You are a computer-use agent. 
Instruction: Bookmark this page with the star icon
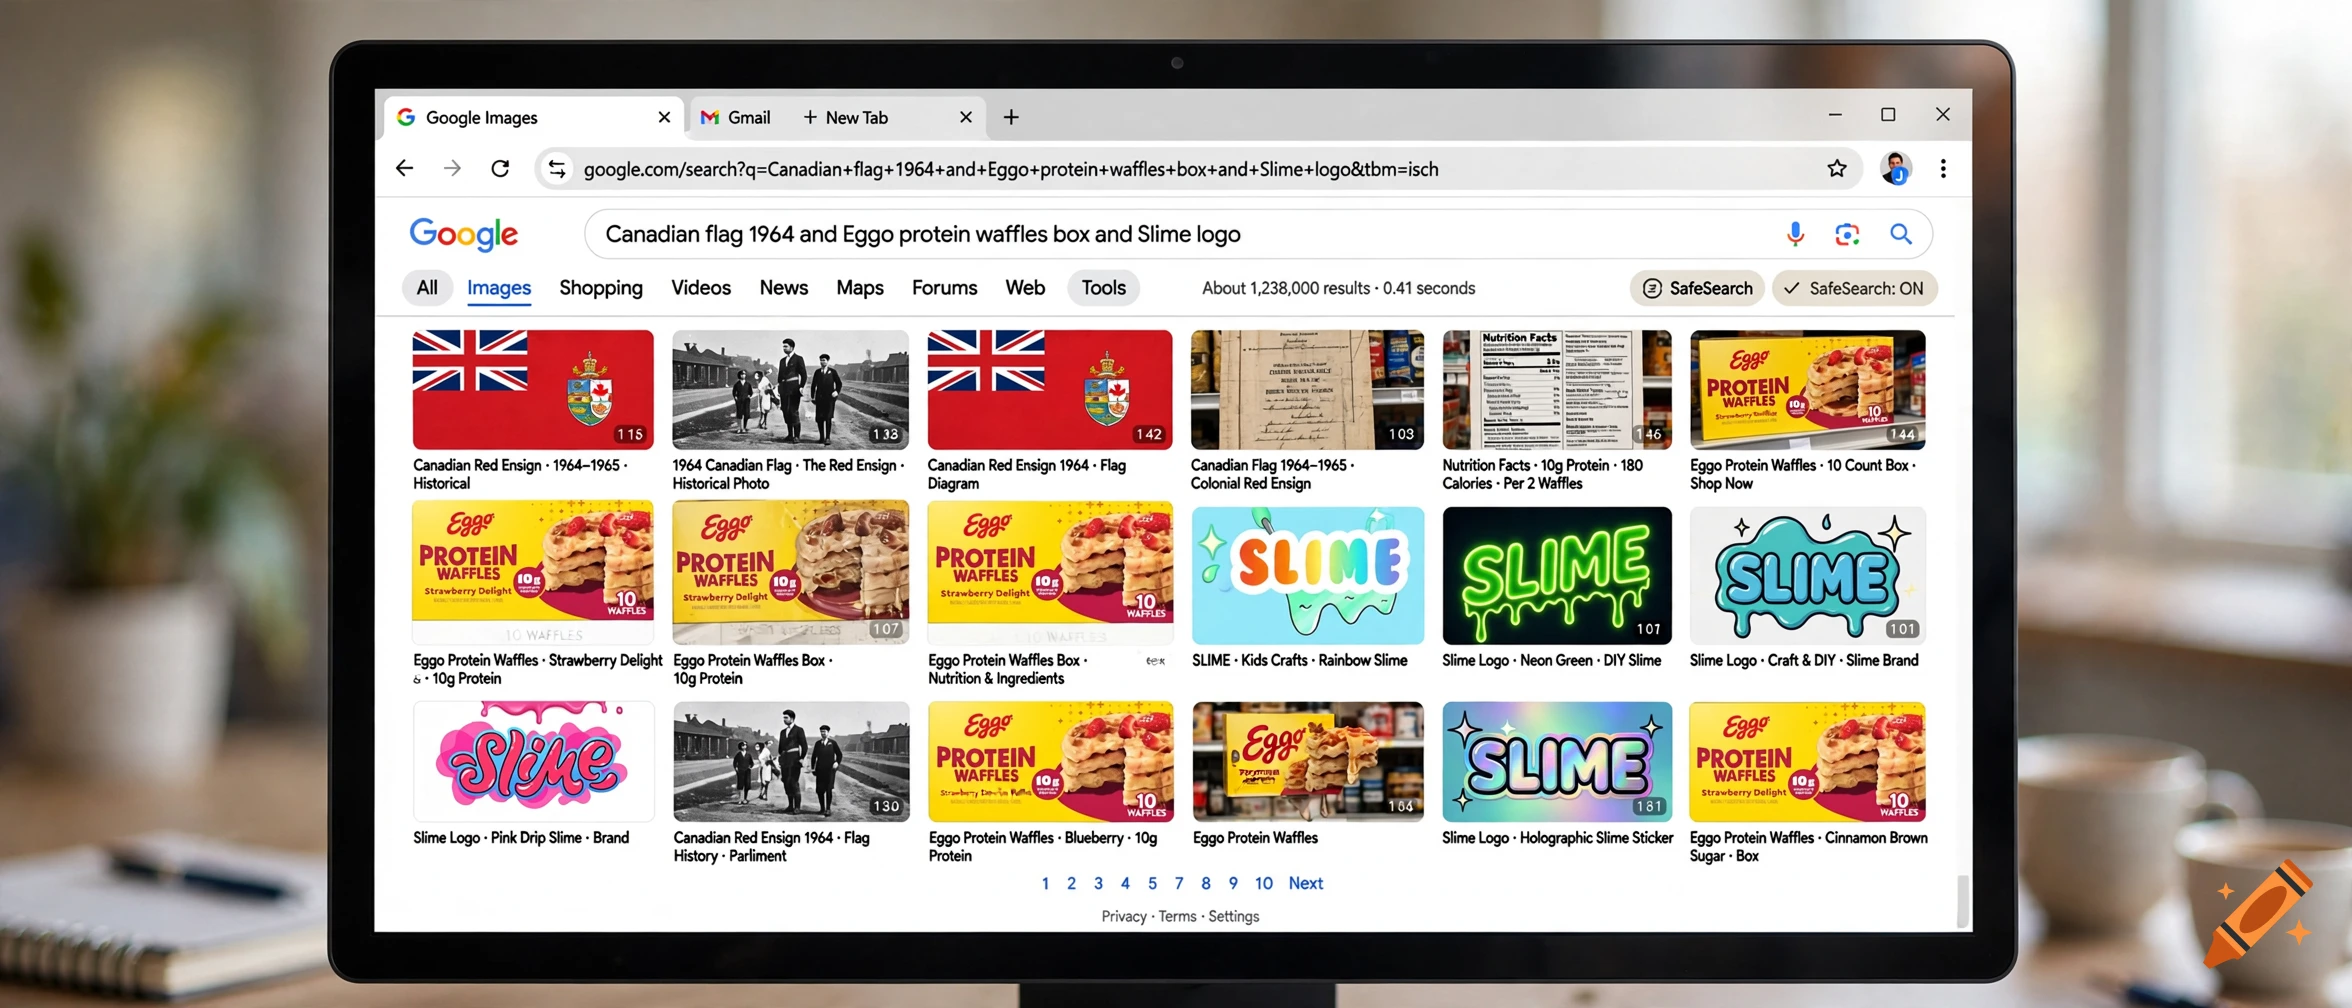(x=1836, y=168)
